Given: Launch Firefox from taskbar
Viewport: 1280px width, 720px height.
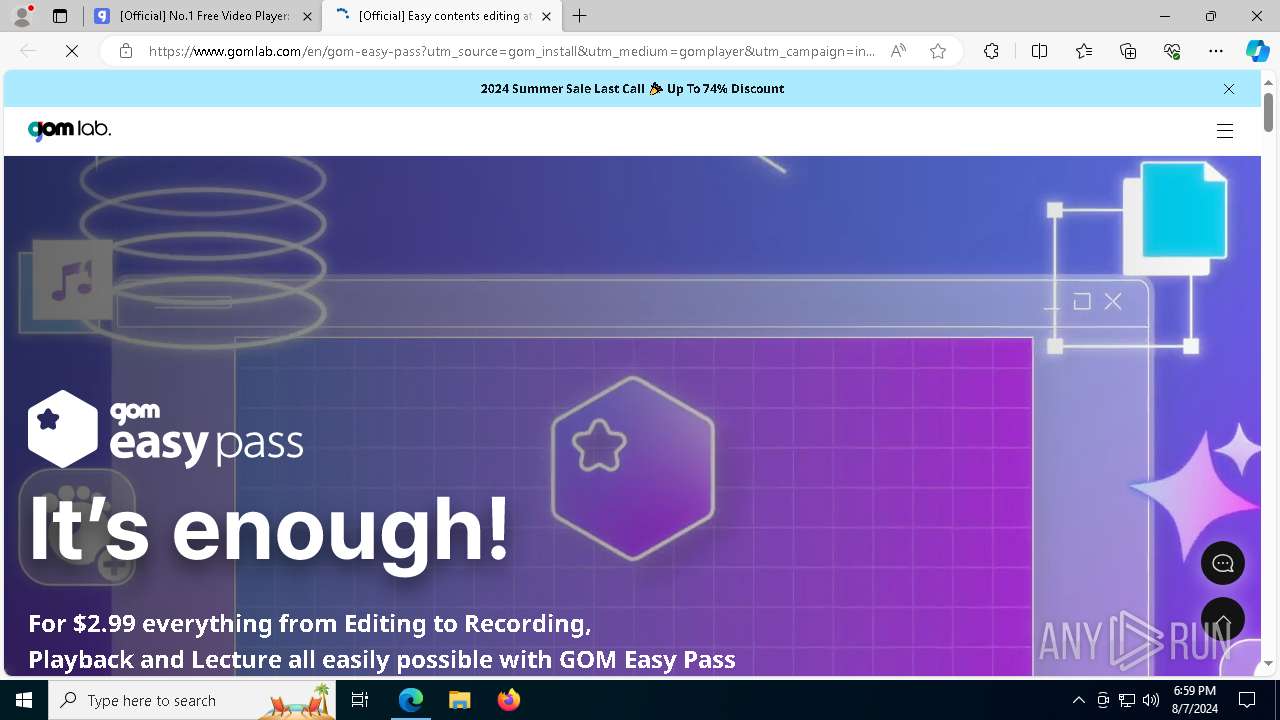Looking at the screenshot, I should point(508,700).
